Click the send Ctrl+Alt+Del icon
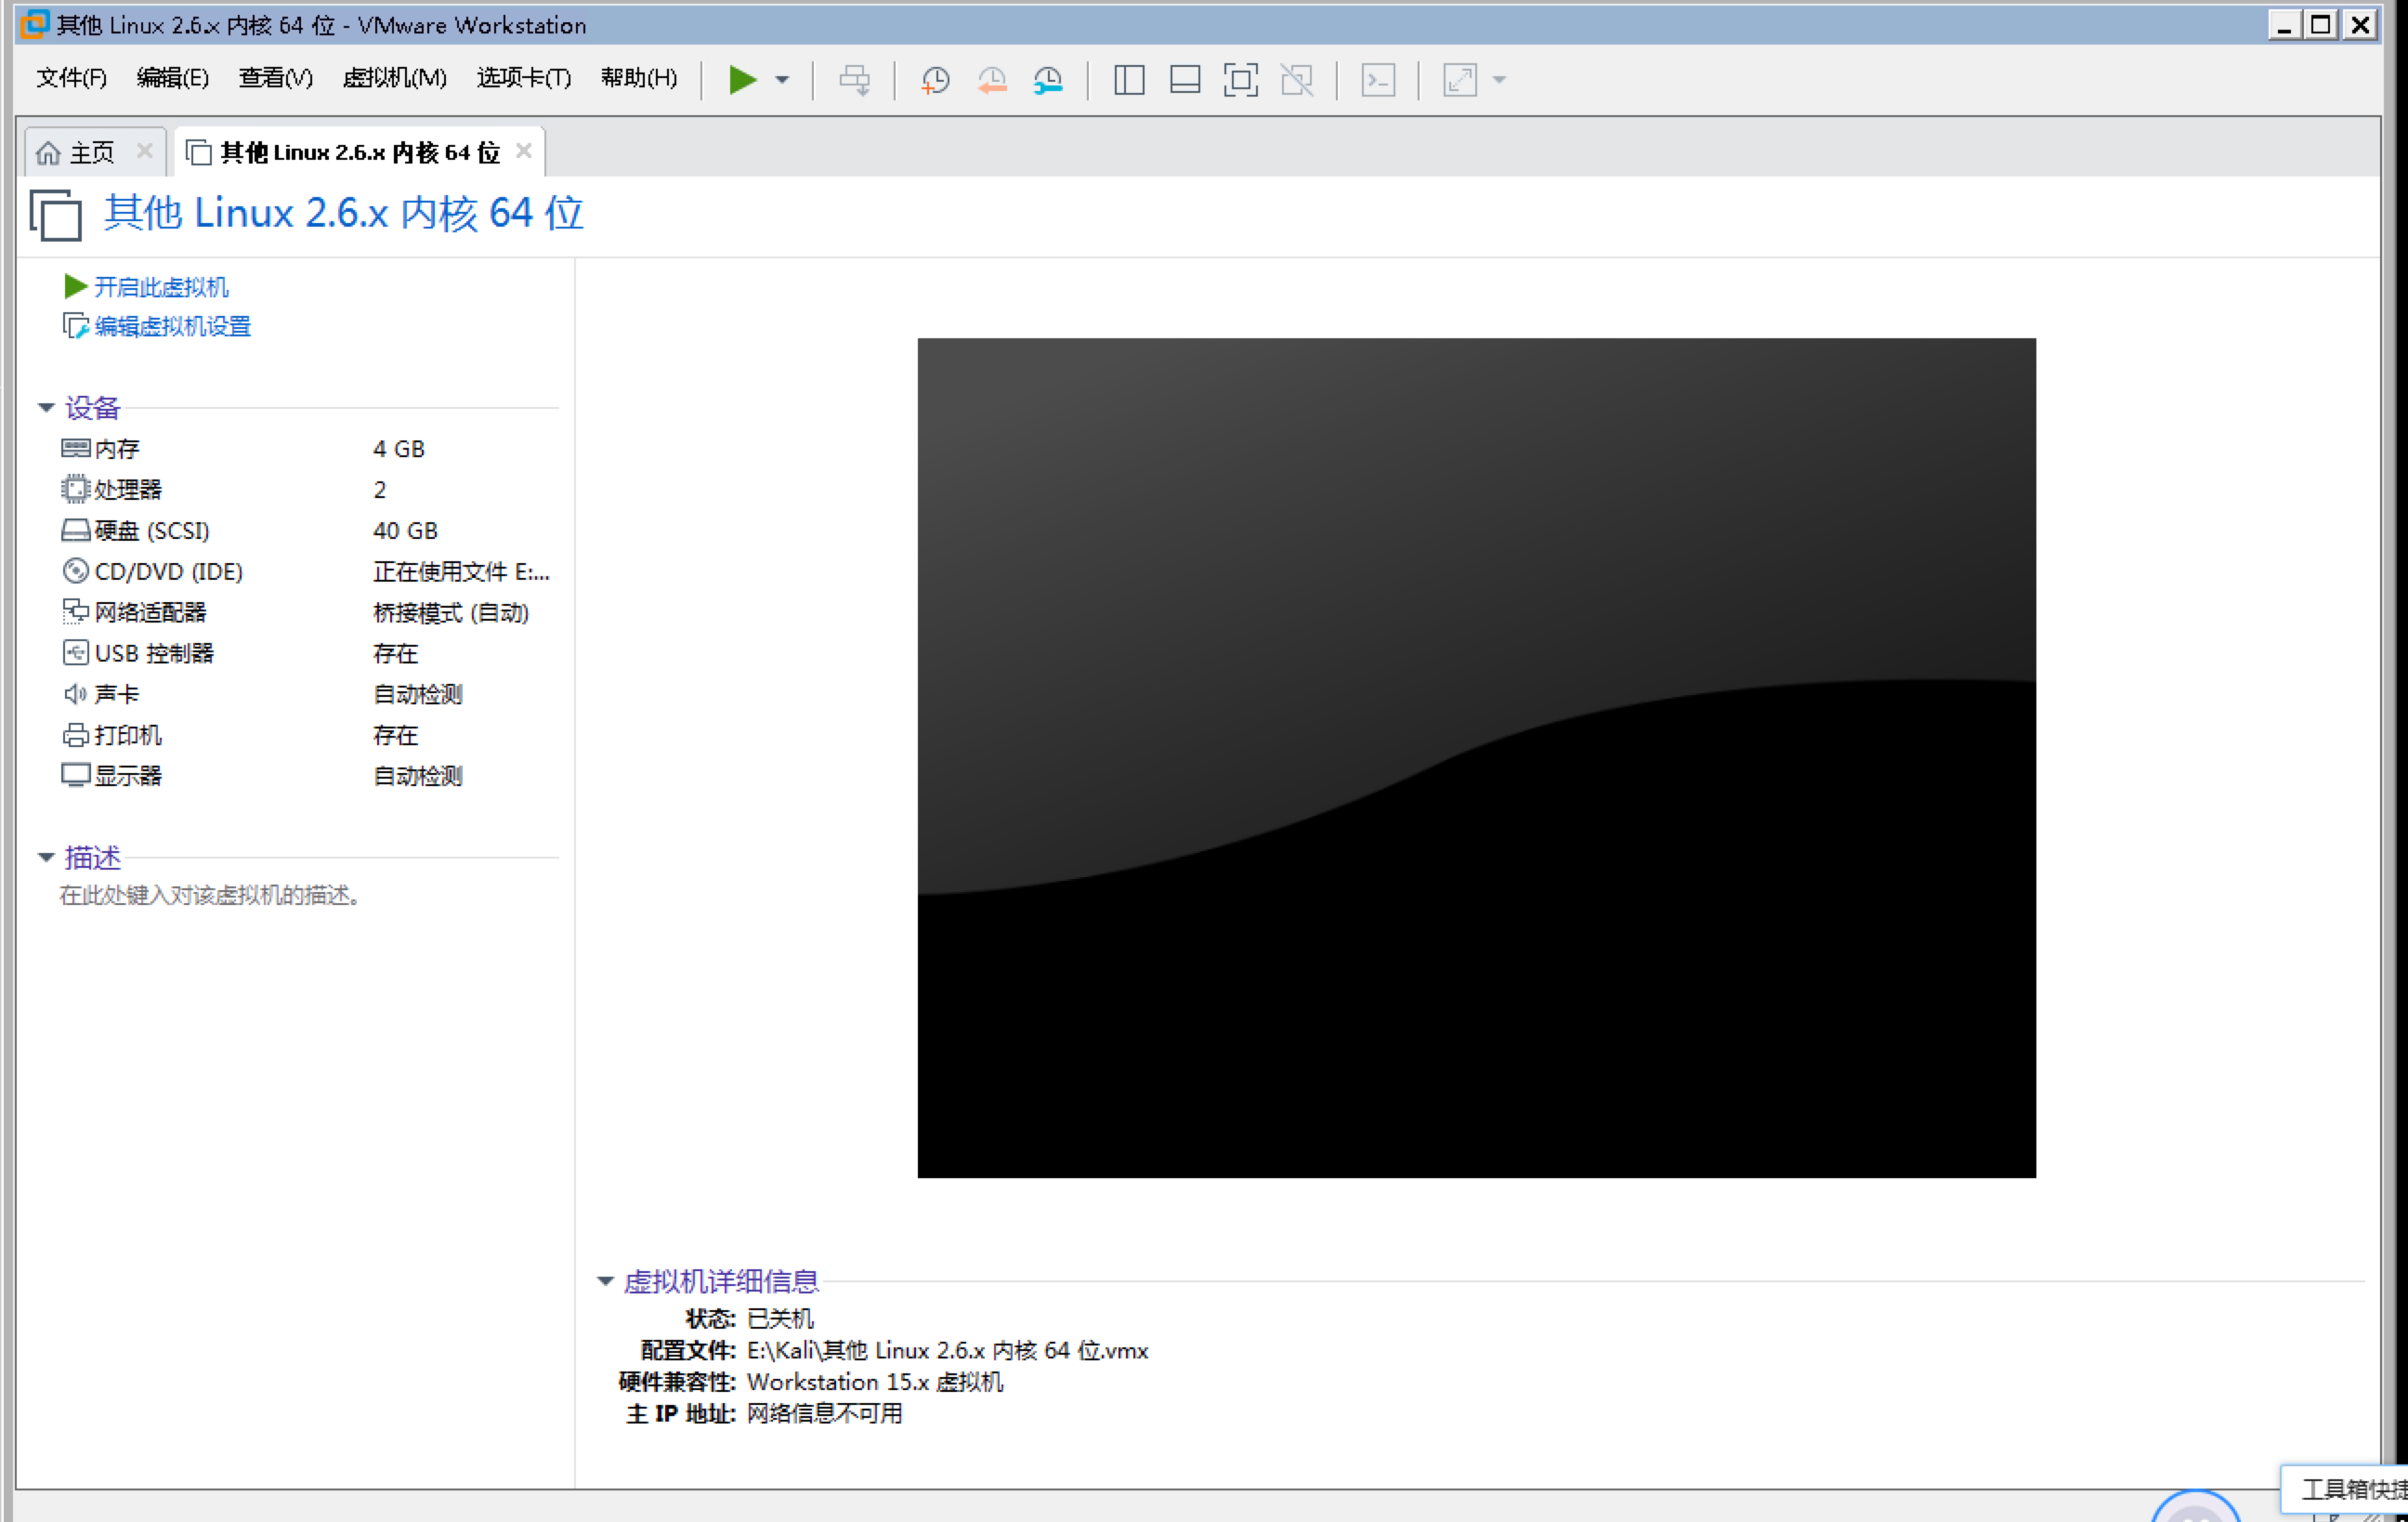2408x1522 pixels. tap(854, 80)
